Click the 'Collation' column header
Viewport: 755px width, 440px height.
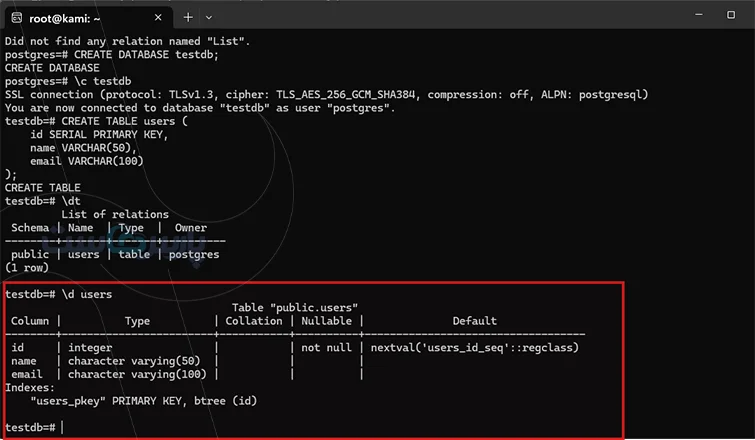(x=254, y=321)
